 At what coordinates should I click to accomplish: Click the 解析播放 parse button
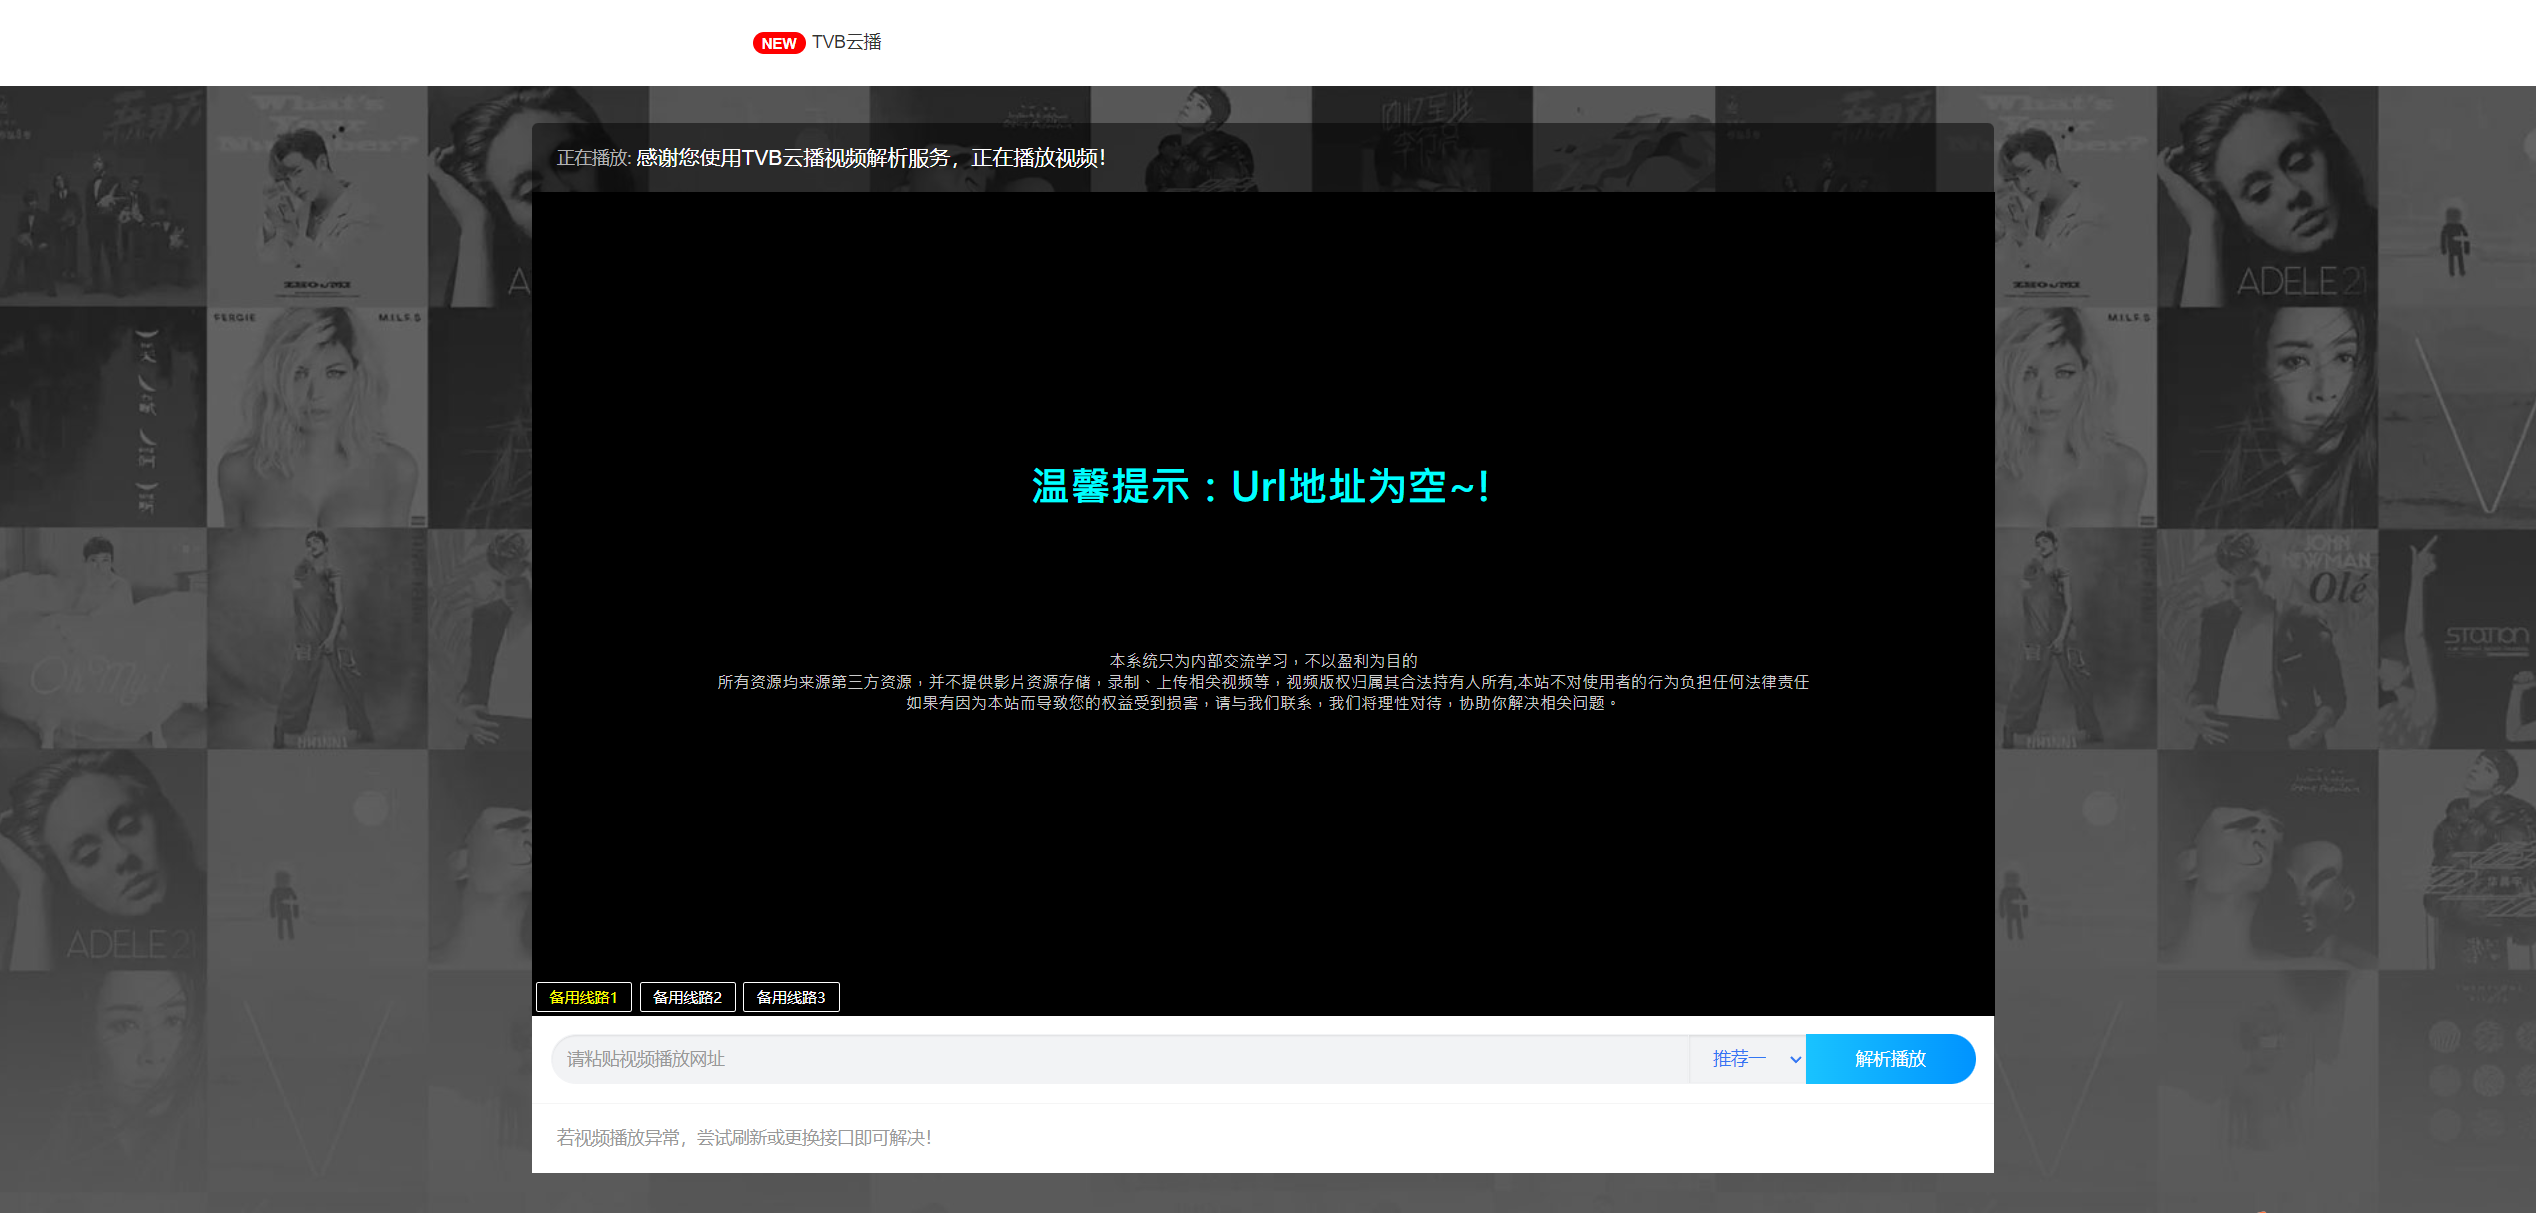(1891, 1059)
